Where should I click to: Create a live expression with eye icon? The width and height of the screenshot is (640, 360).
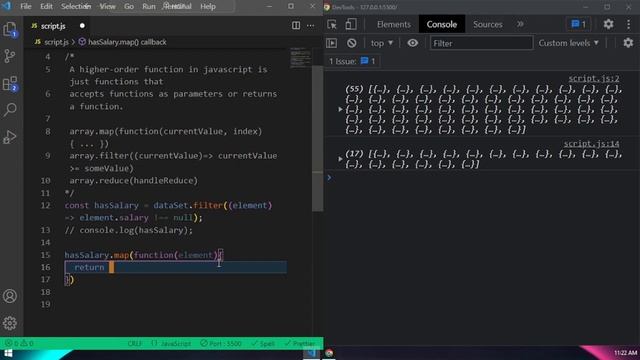[x=413, y=43]
